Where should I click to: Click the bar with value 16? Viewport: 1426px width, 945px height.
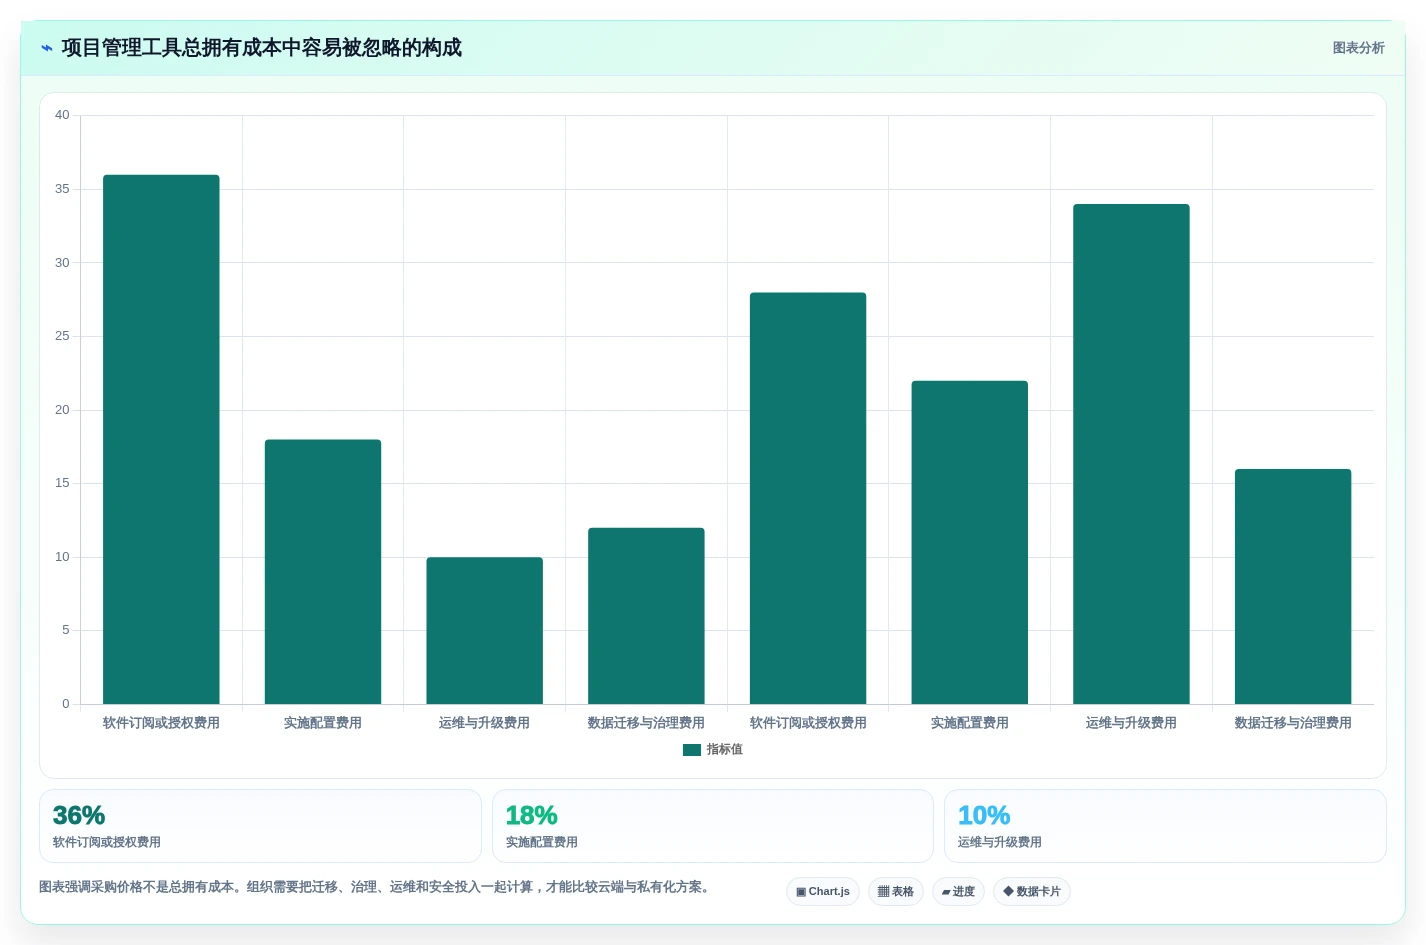pos(1293,587)
